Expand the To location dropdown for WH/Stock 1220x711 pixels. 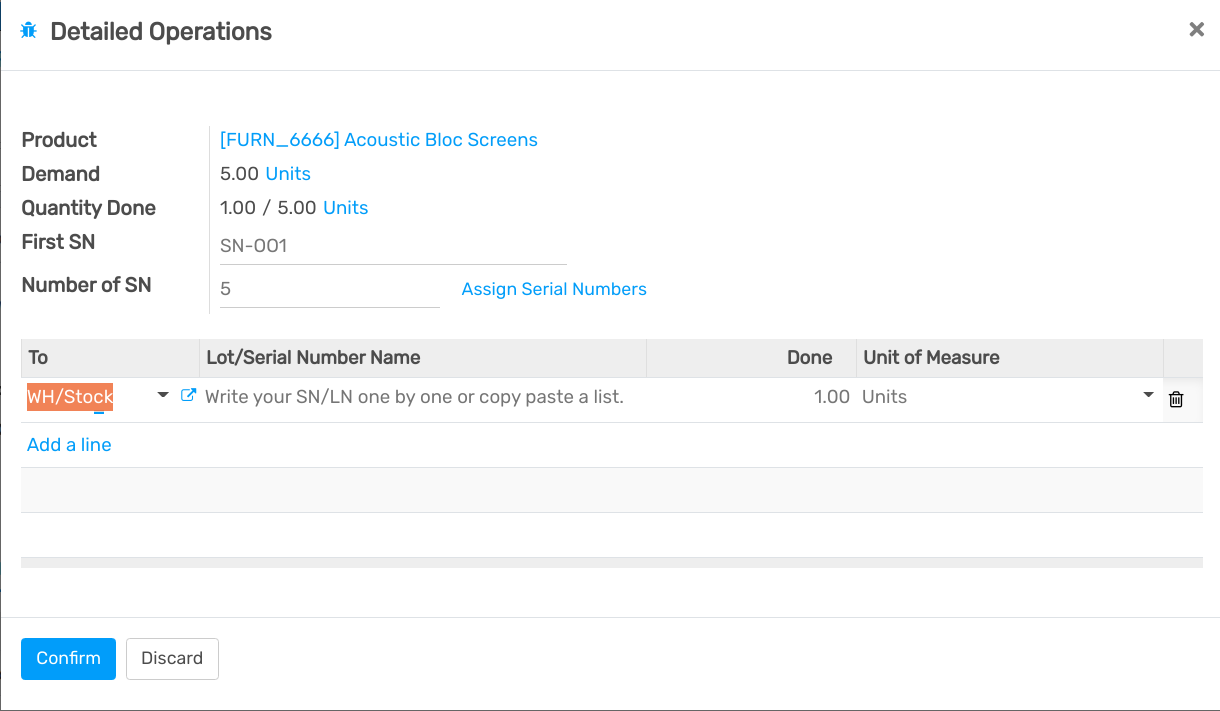(162, 396)
